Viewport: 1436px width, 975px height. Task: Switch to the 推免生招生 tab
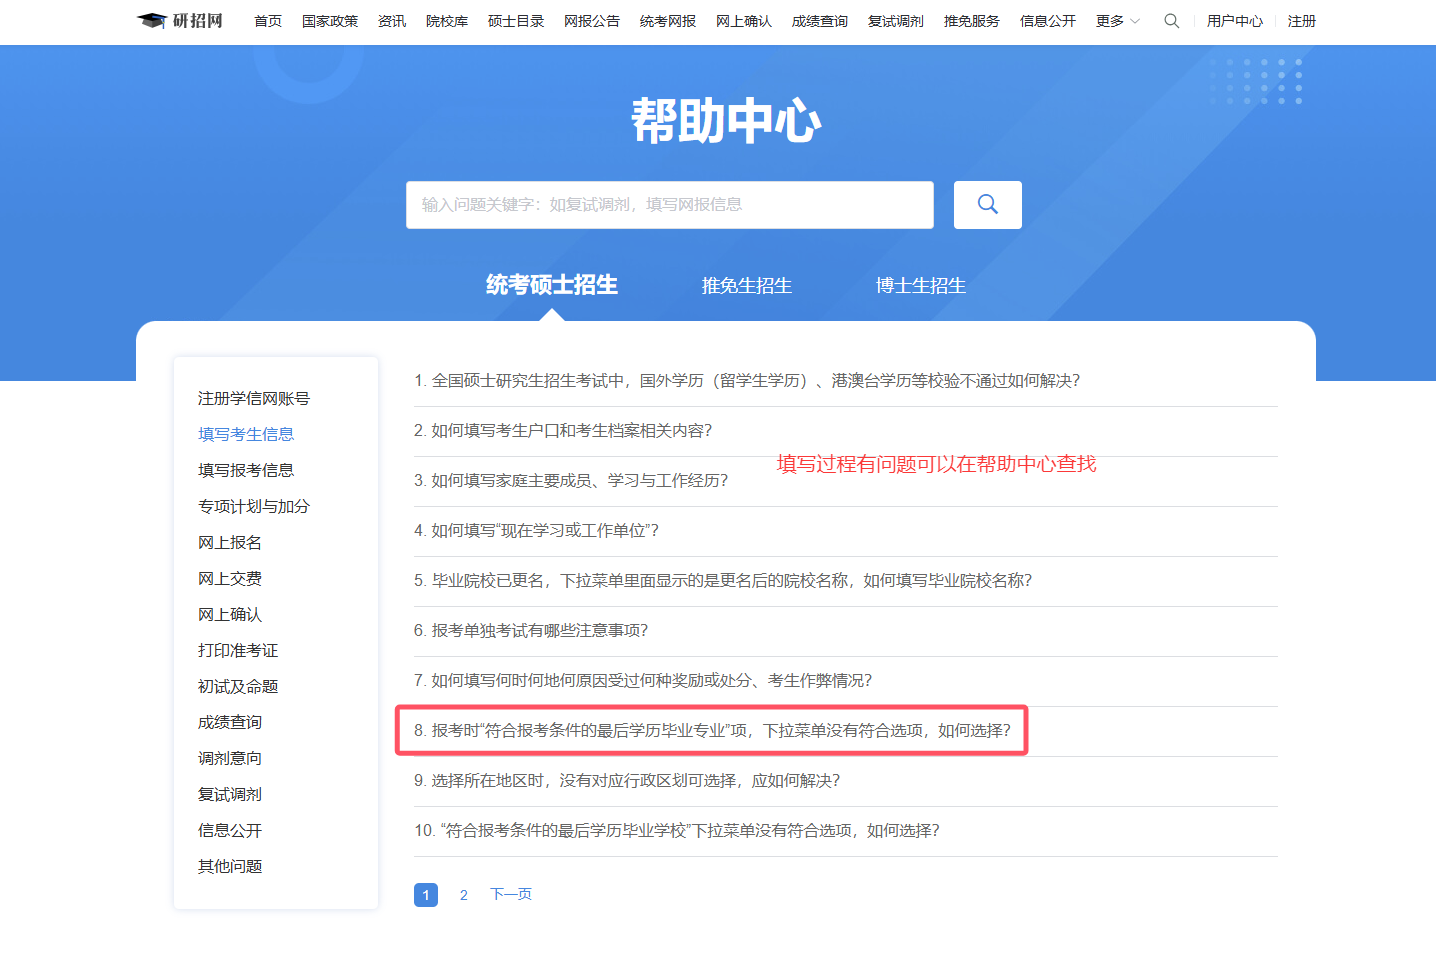(746, 286)
